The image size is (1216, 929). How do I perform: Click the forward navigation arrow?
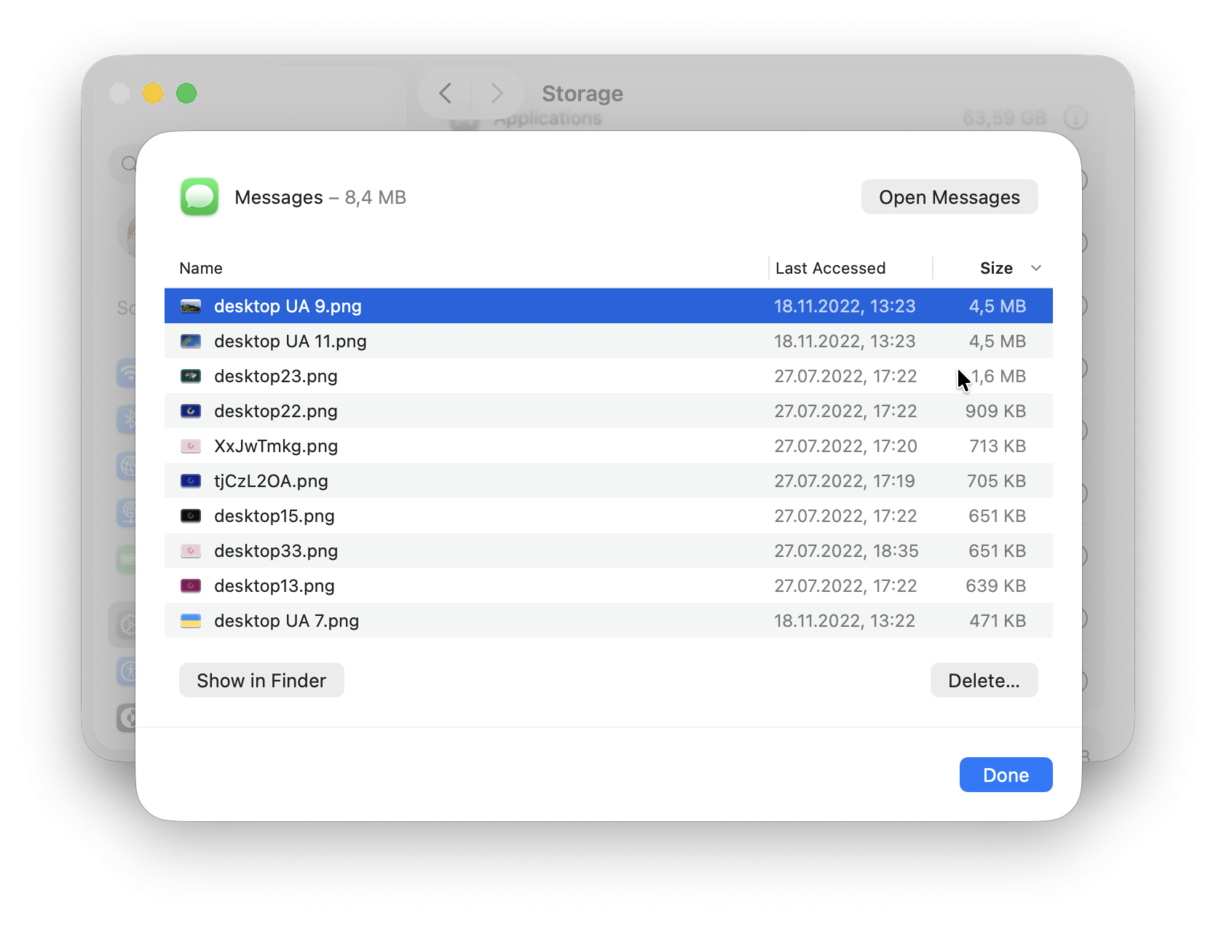(x=497, y=92)
